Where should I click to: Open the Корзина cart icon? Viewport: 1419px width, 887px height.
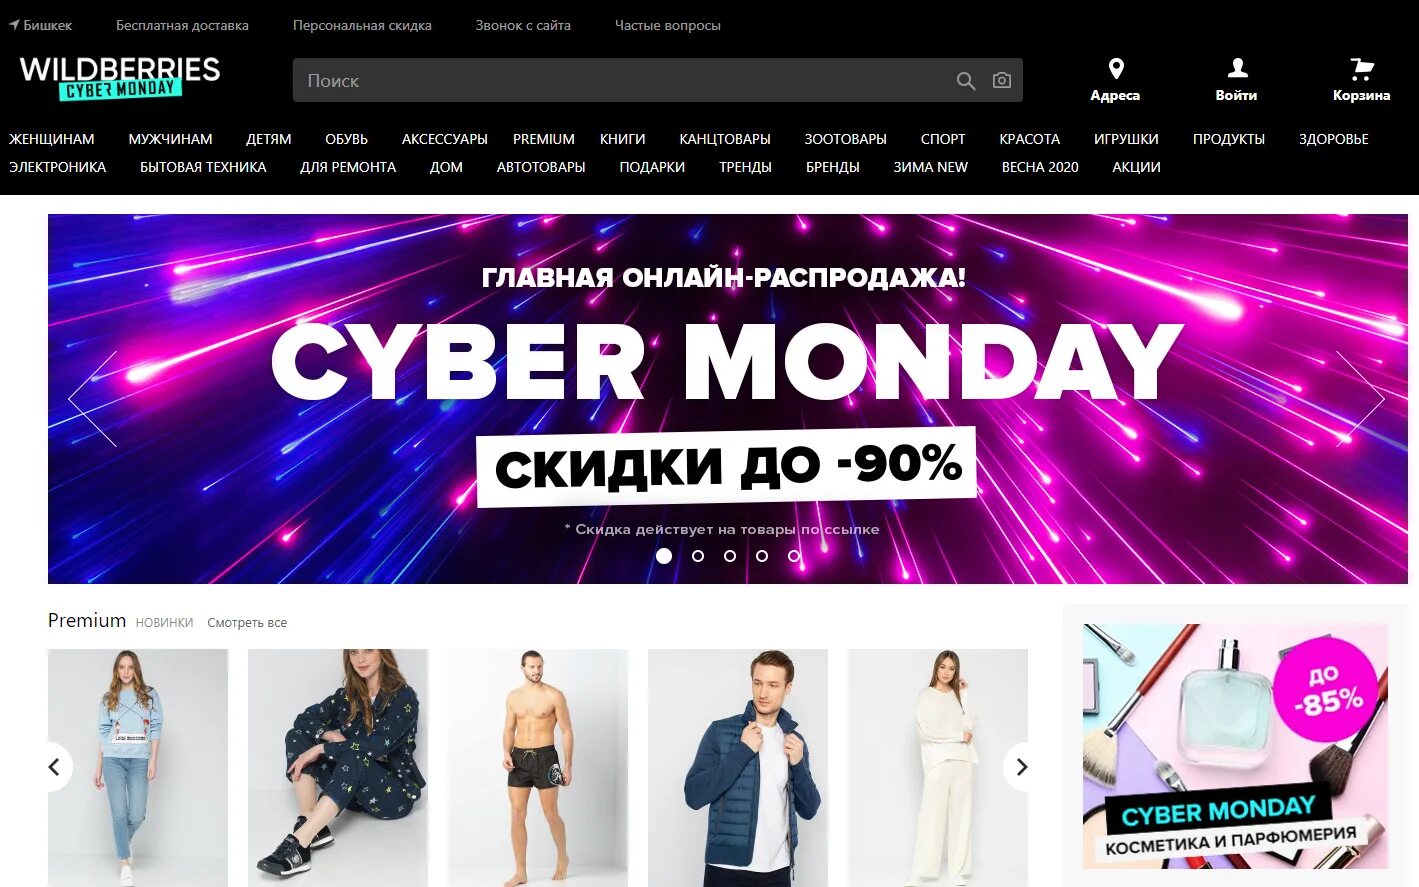pyautogui.click(x=1361, y=68)
